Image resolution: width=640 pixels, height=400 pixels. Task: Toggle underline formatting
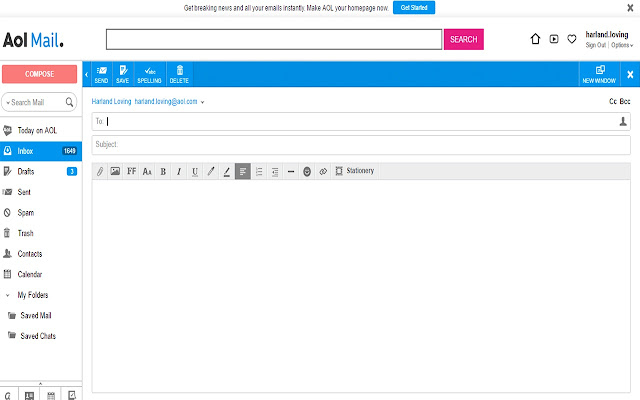point(195,171)
